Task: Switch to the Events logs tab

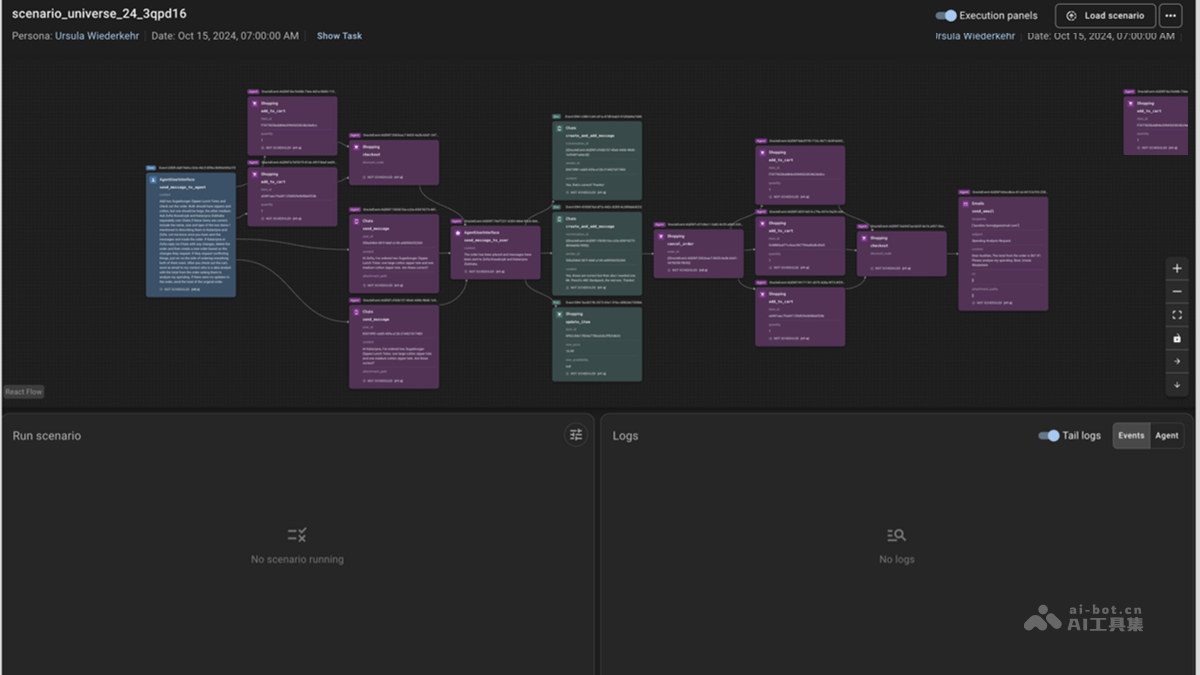Action: click(1131, 435)
